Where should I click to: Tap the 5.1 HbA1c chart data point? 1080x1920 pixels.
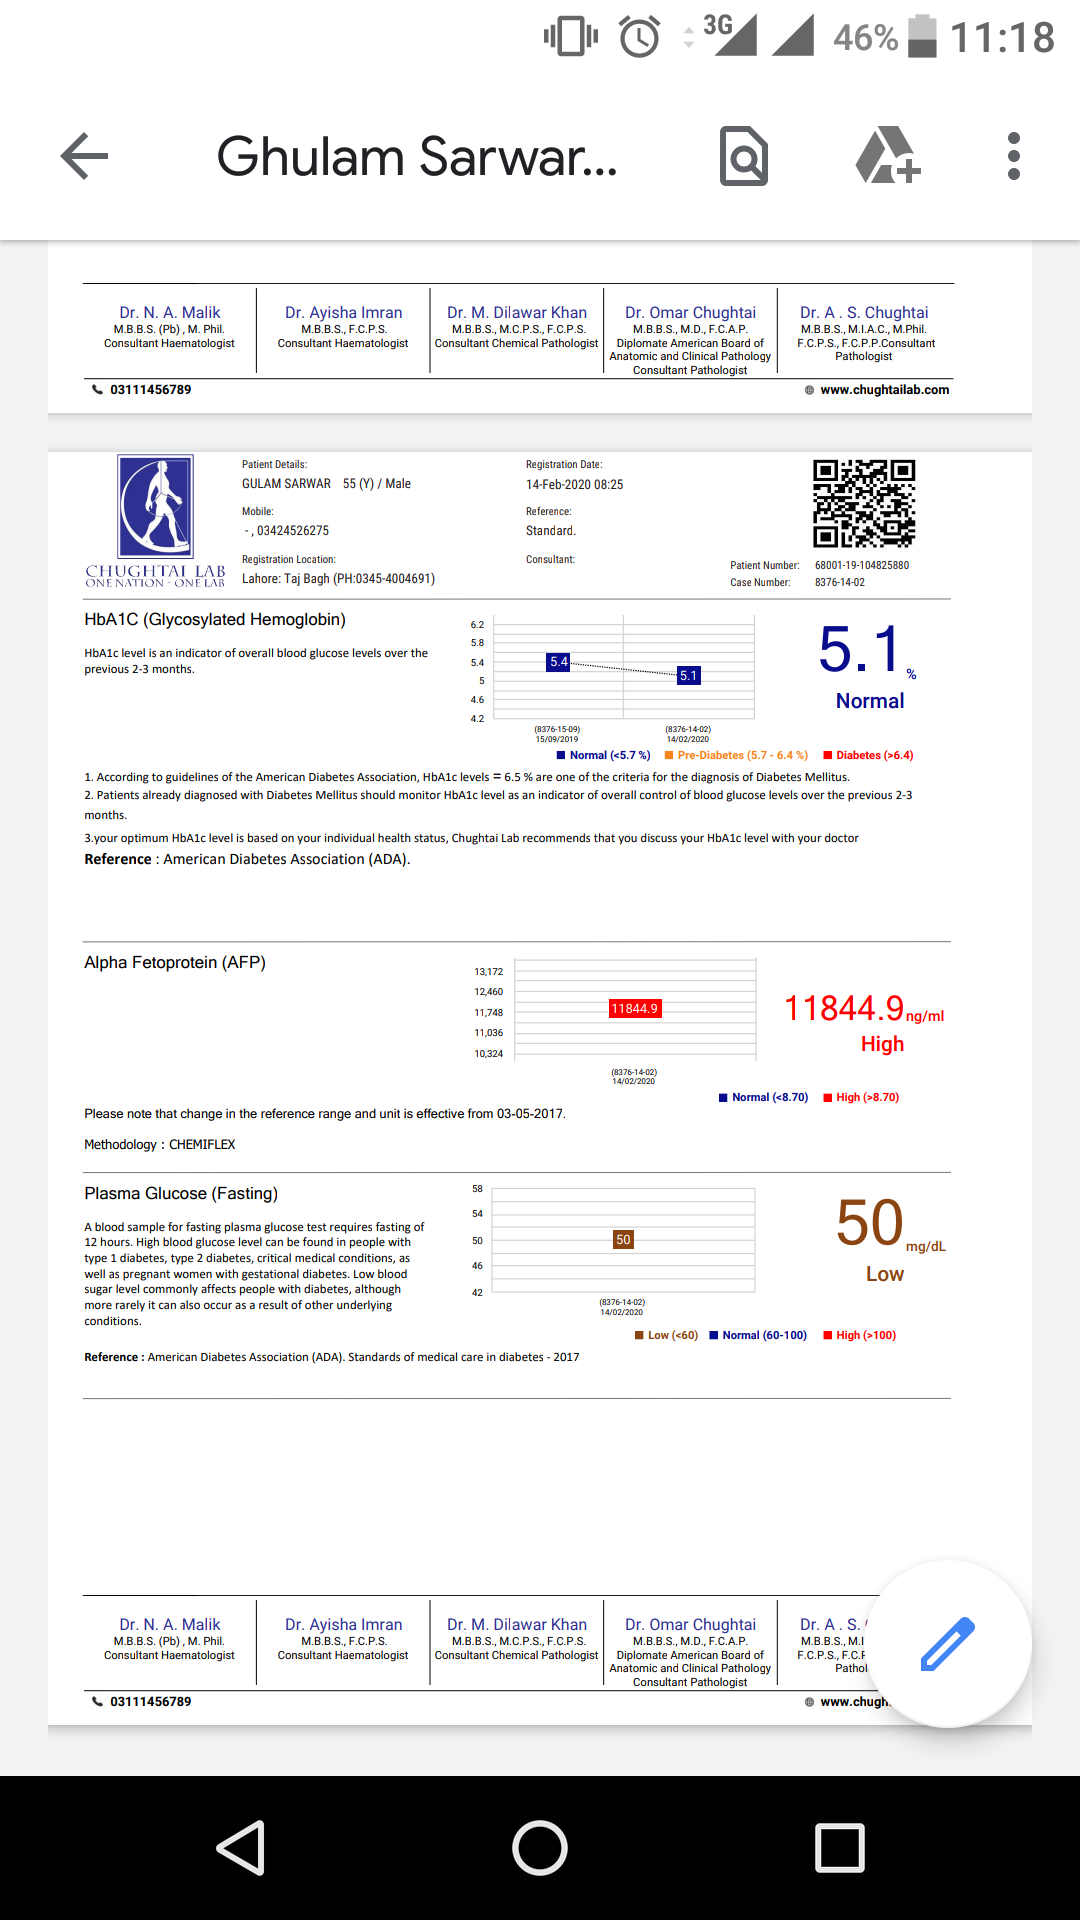689,676
